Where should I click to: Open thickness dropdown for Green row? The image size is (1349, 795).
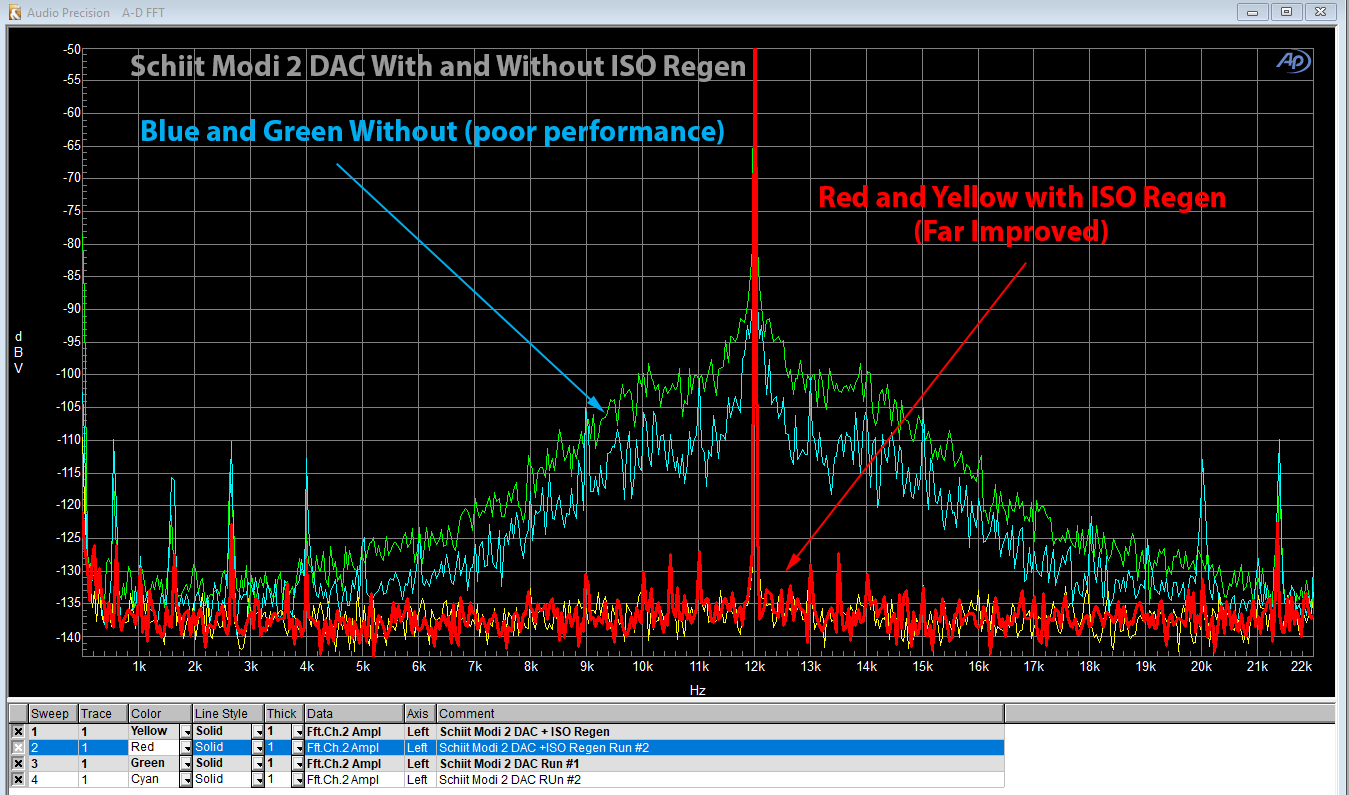click(x=297, y=764)
